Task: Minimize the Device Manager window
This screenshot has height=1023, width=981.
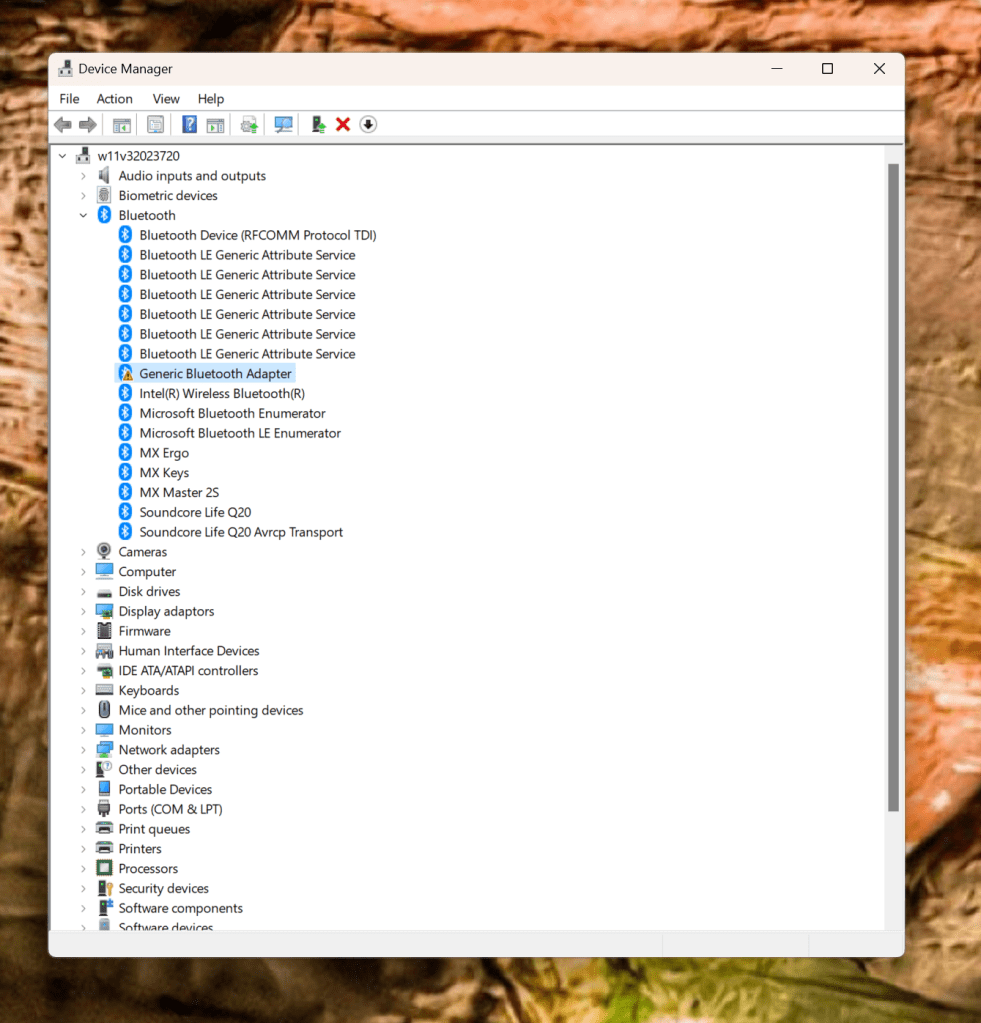Action: [x=776, y=69]
